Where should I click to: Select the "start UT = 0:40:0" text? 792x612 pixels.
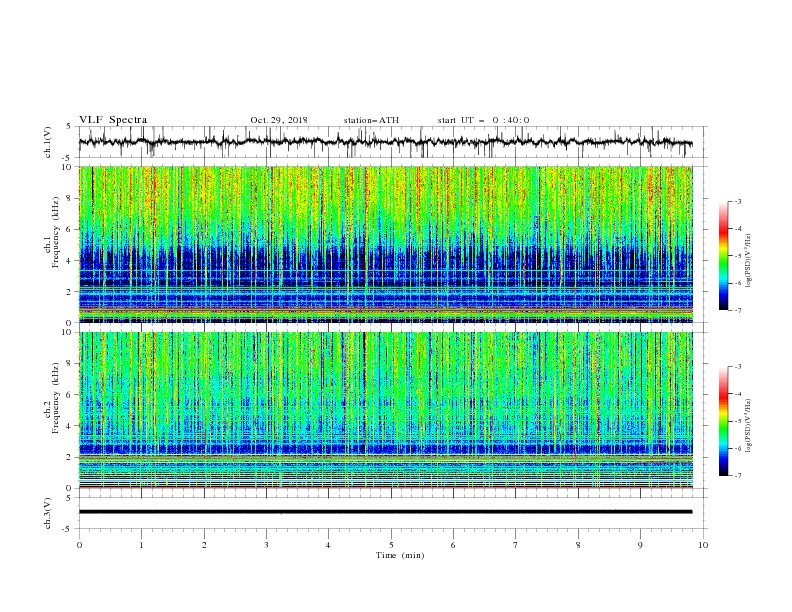pyautogui.click(x=483, y=120)
